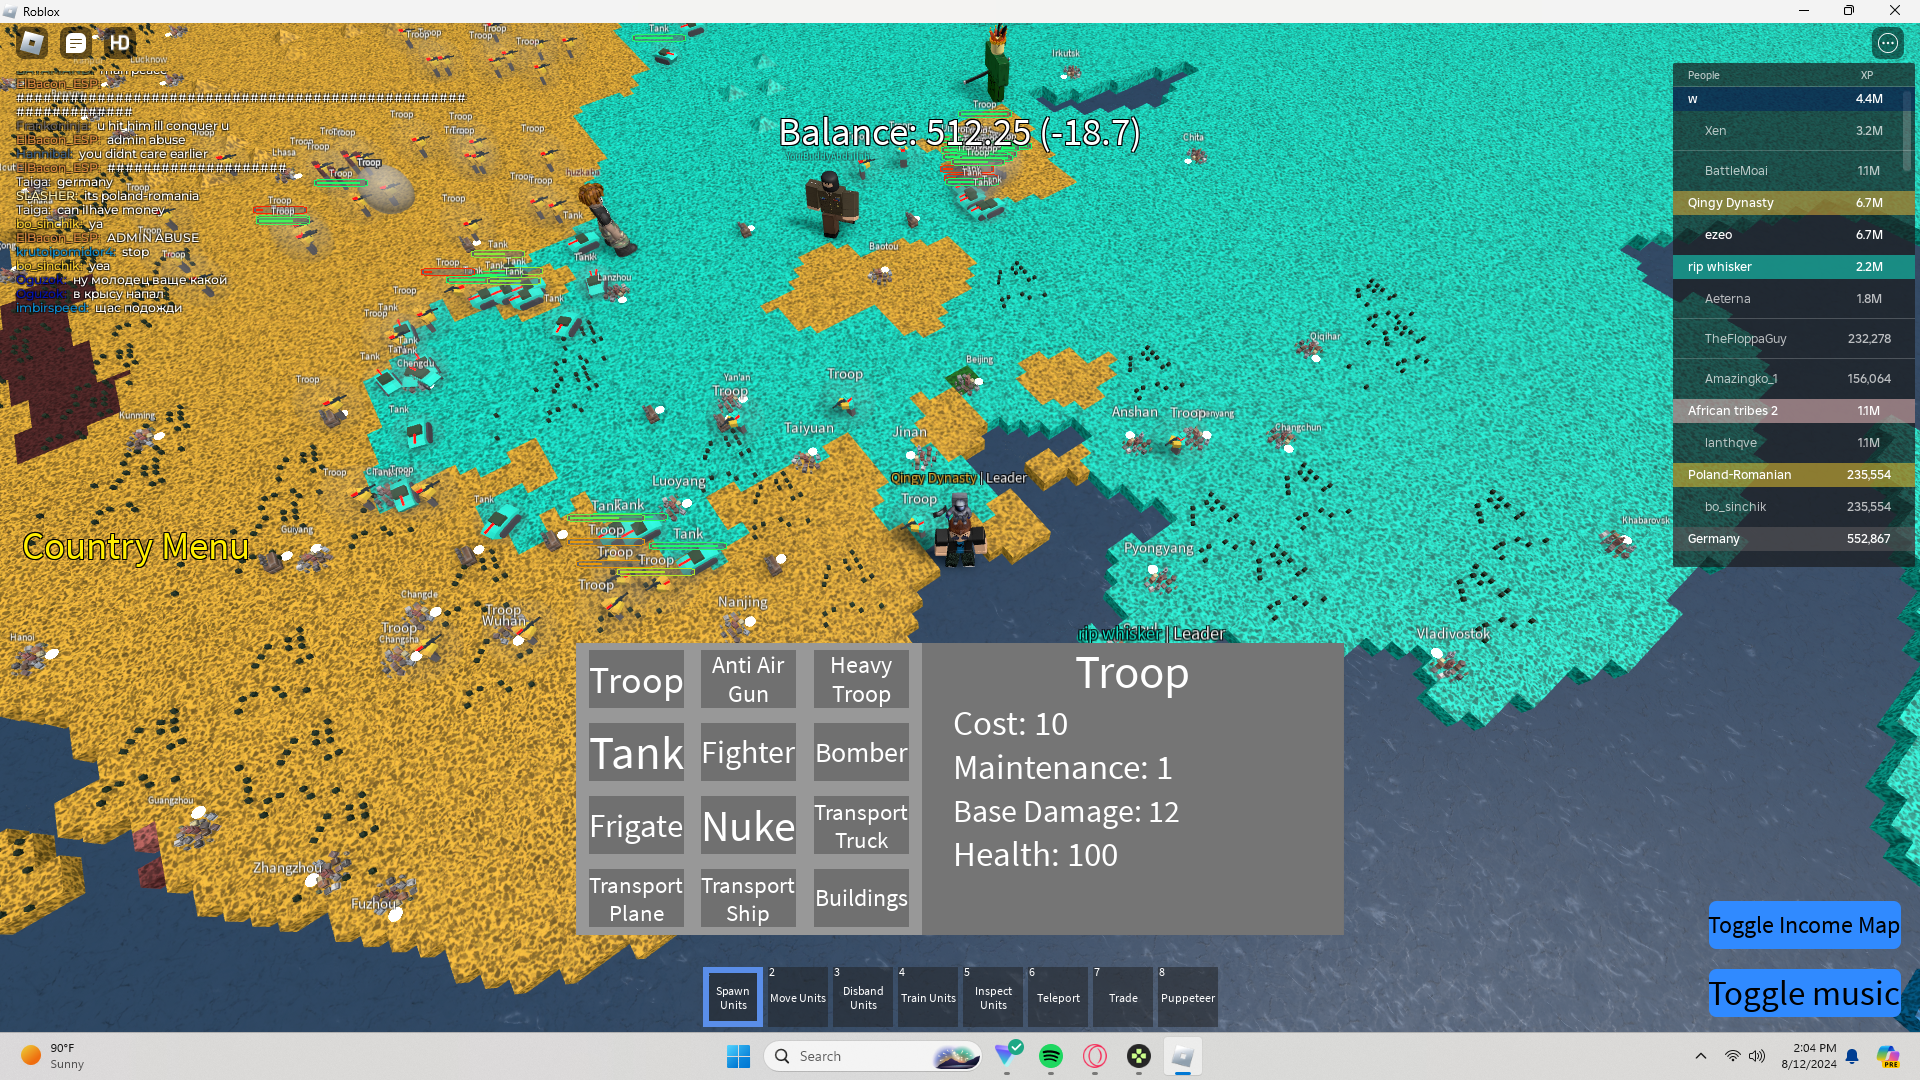
Task: Choose the Buildings category
Action: click(x=861, y=898)
